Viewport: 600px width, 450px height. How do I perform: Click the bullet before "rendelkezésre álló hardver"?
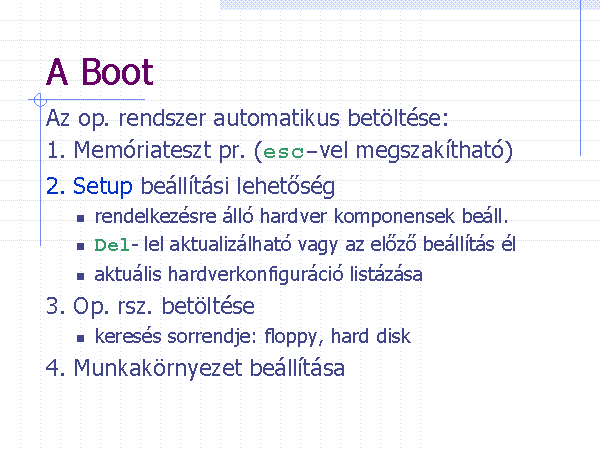click(80, 217)
